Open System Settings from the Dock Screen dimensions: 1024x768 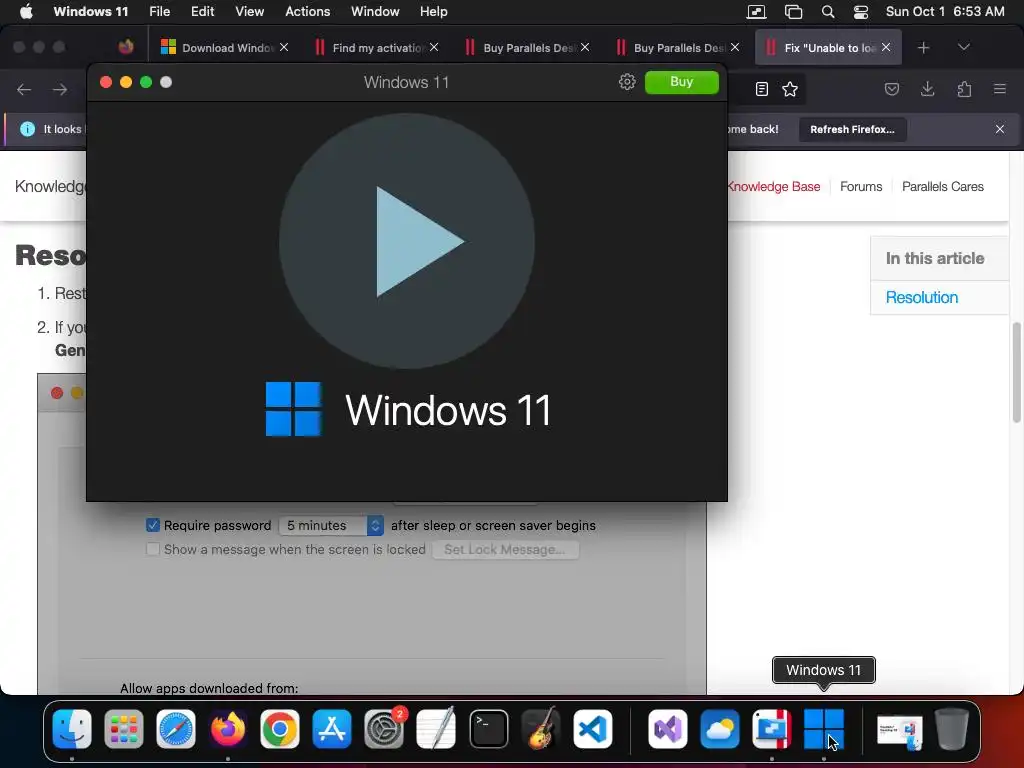tap(384, 729)
